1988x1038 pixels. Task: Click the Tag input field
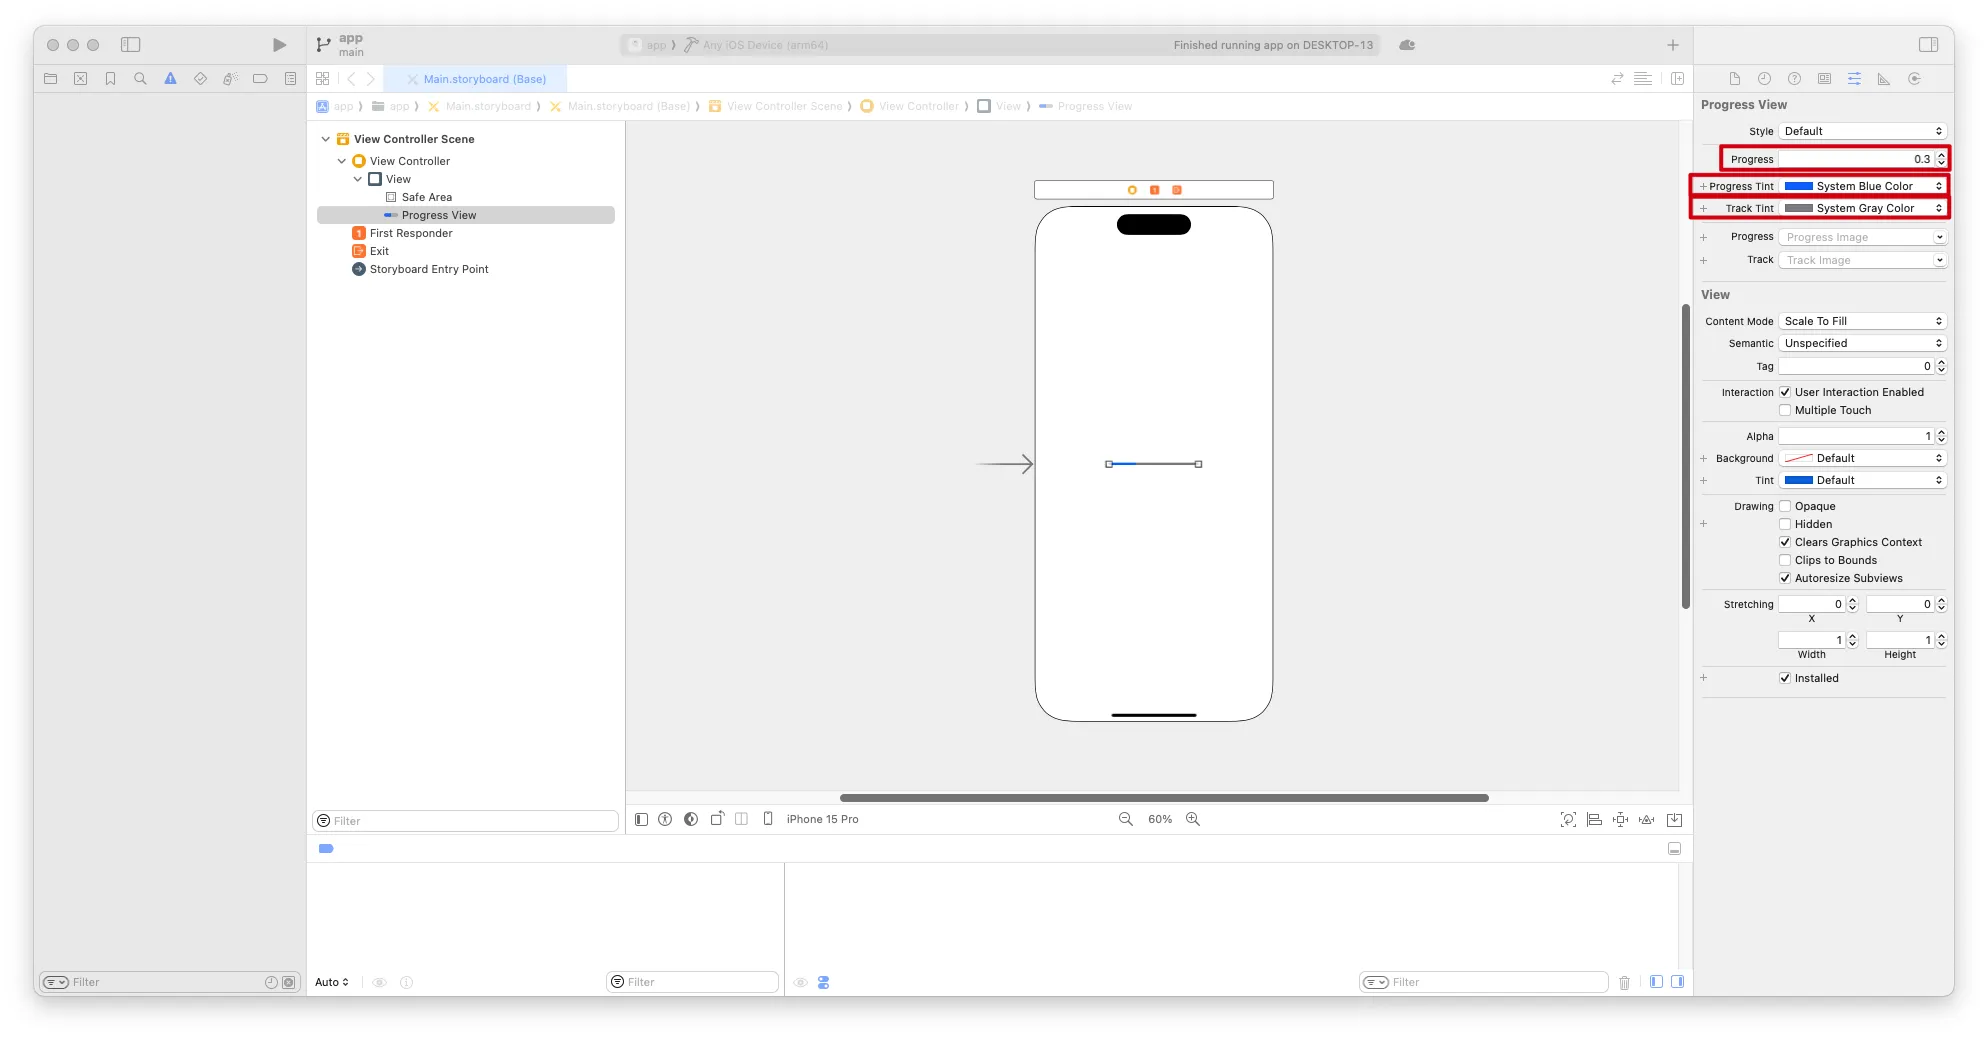[1855, 366]
